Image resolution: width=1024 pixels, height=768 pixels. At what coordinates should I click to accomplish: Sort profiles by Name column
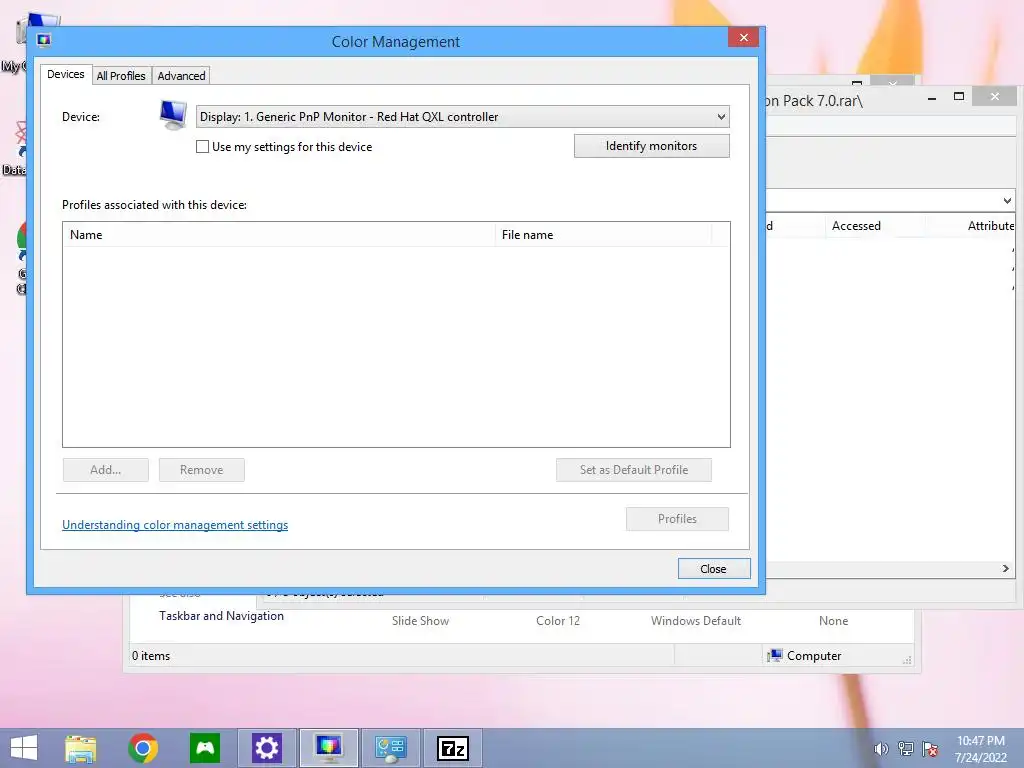[x=279, y=234]
